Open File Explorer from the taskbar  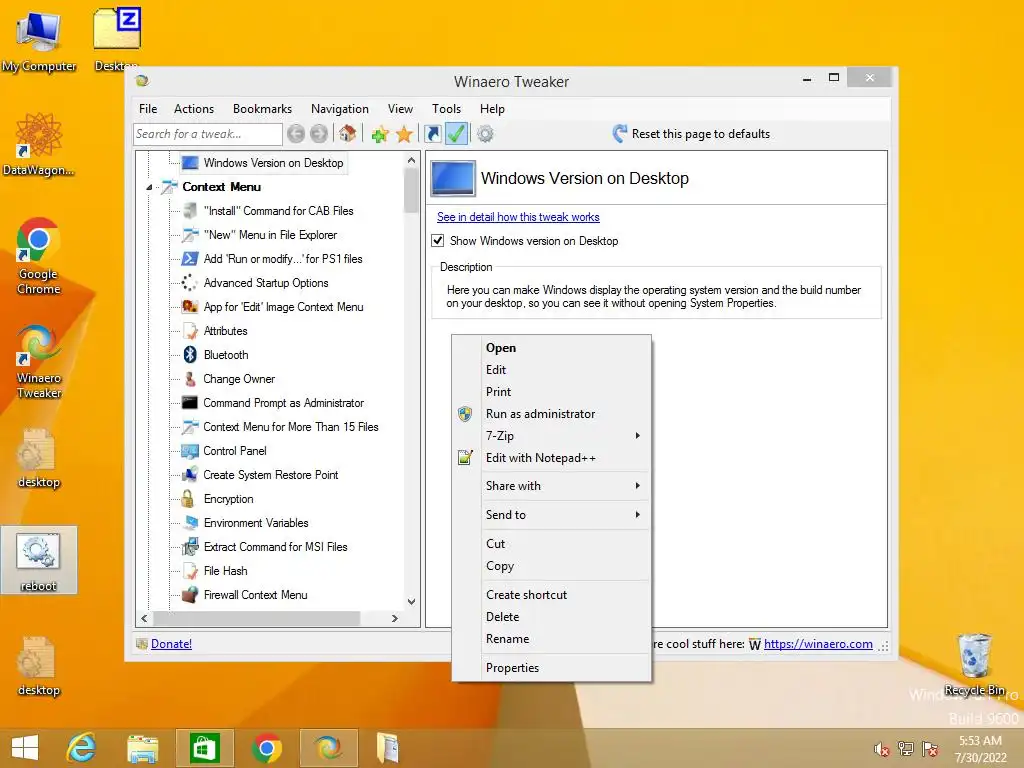click(142, 748)
